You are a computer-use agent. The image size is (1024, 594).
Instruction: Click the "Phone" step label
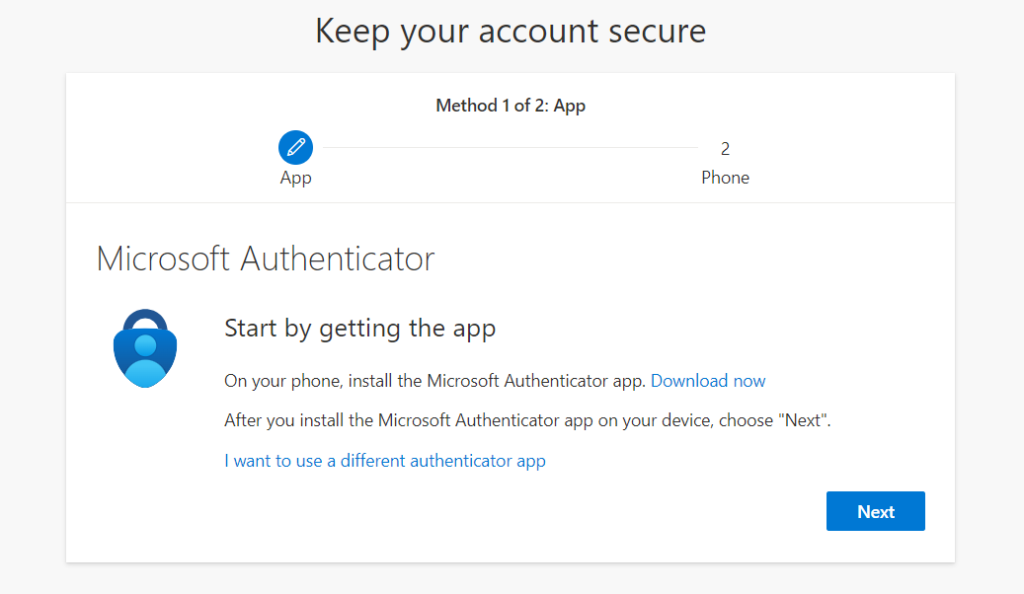point(725,178)
